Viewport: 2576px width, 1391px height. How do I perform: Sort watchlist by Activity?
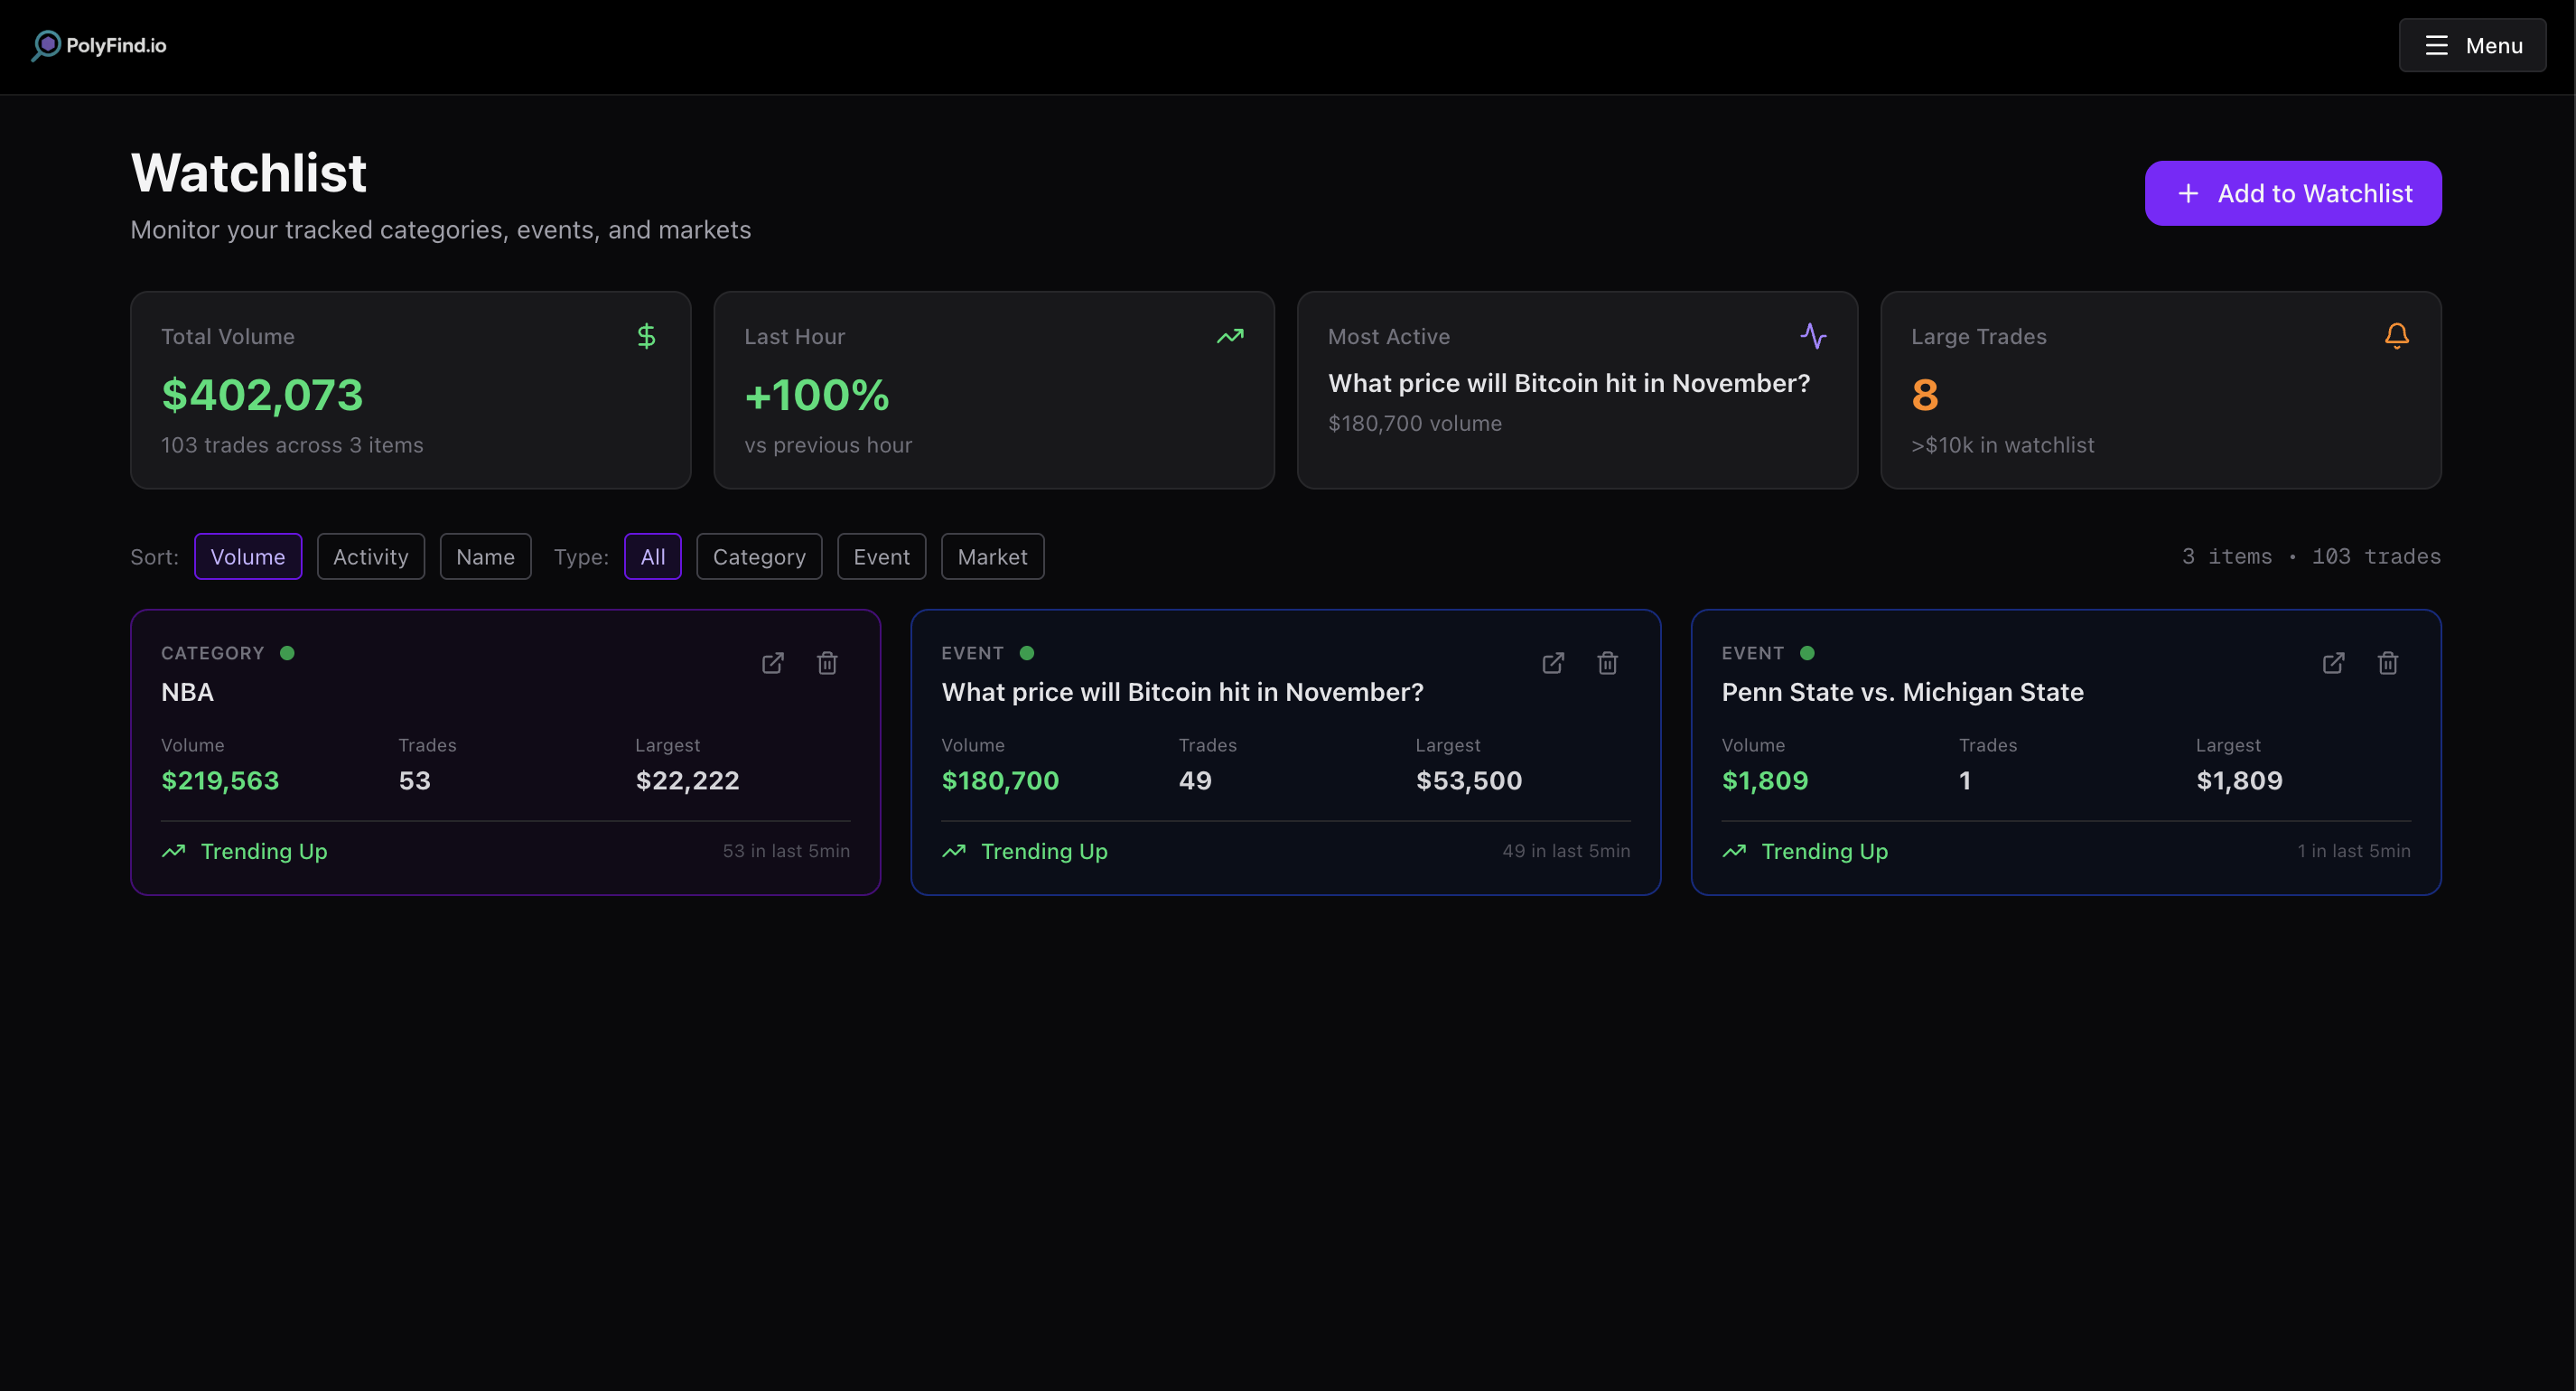coord(370,557)
